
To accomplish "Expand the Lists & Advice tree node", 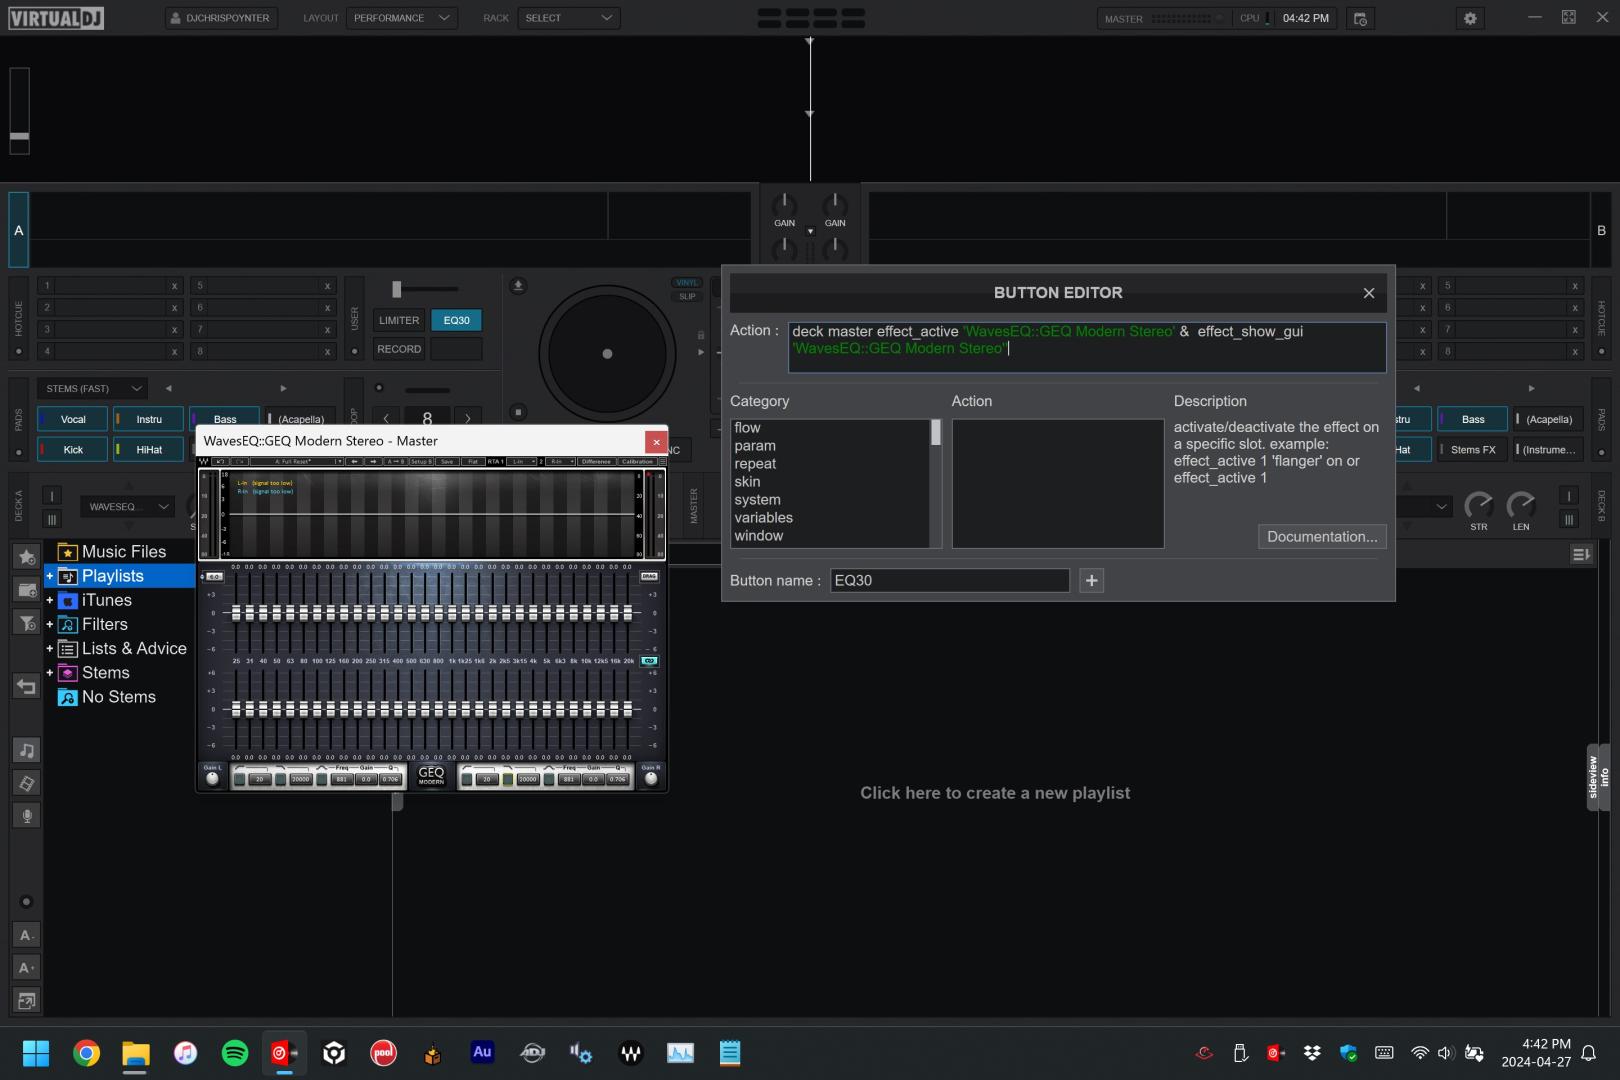I will click(49, 648).
